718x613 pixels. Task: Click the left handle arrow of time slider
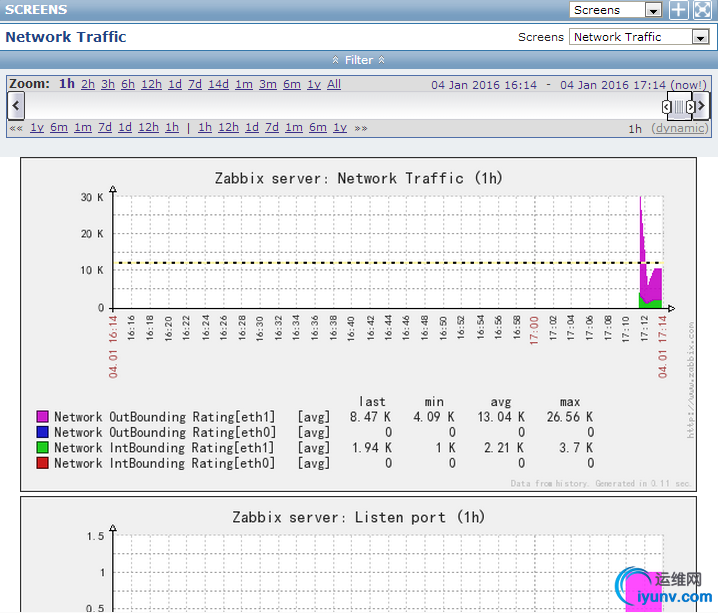[667, 106]
